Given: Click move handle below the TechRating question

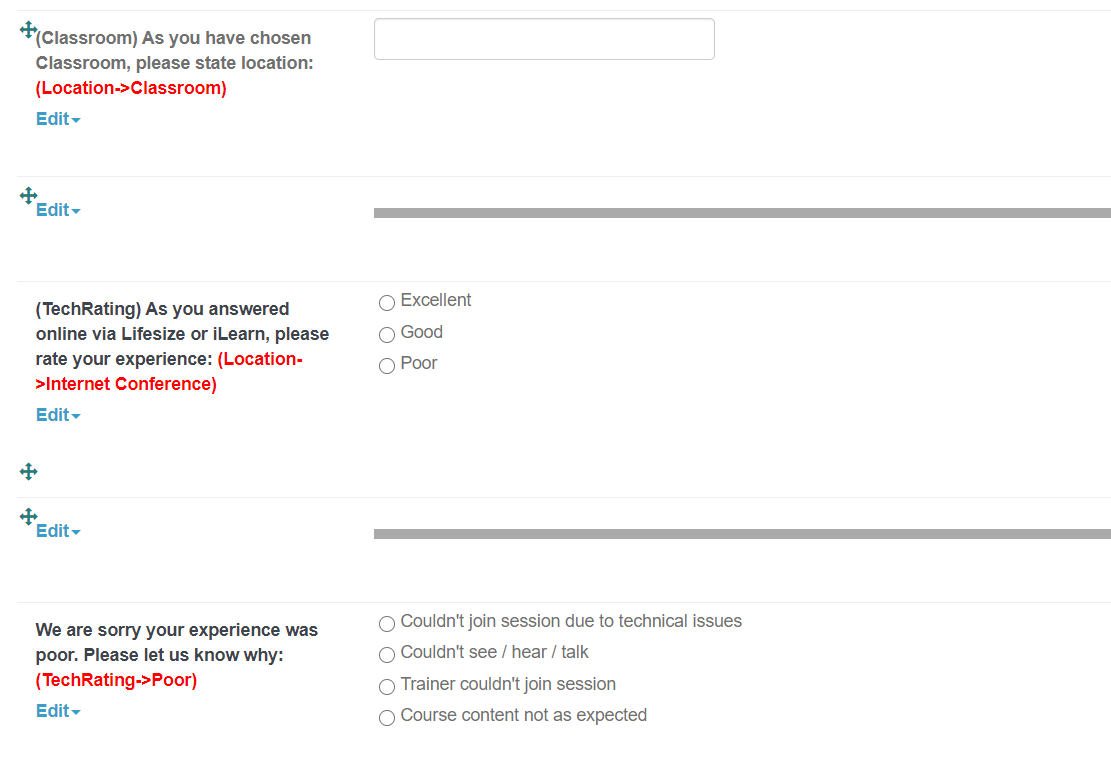Looking at the screenshot, I should pyautogui.click(x=28, y=471).
